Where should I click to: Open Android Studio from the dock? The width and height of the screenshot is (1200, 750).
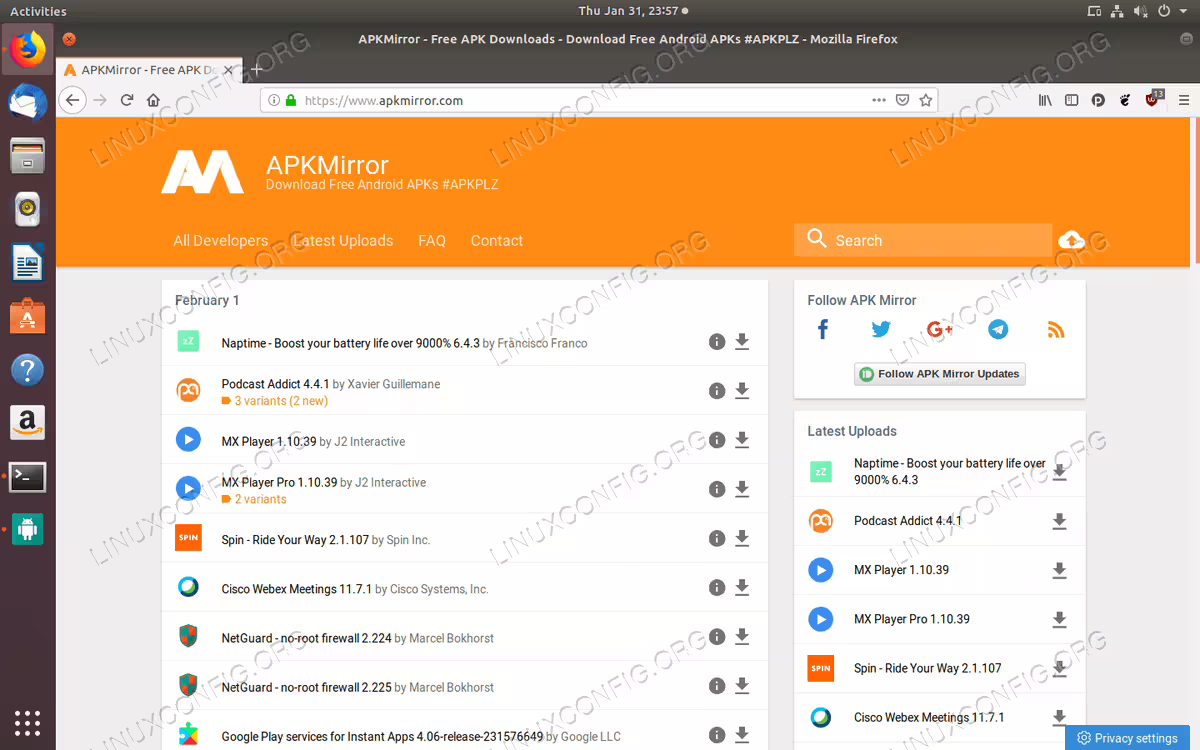(x=28, y=529)
